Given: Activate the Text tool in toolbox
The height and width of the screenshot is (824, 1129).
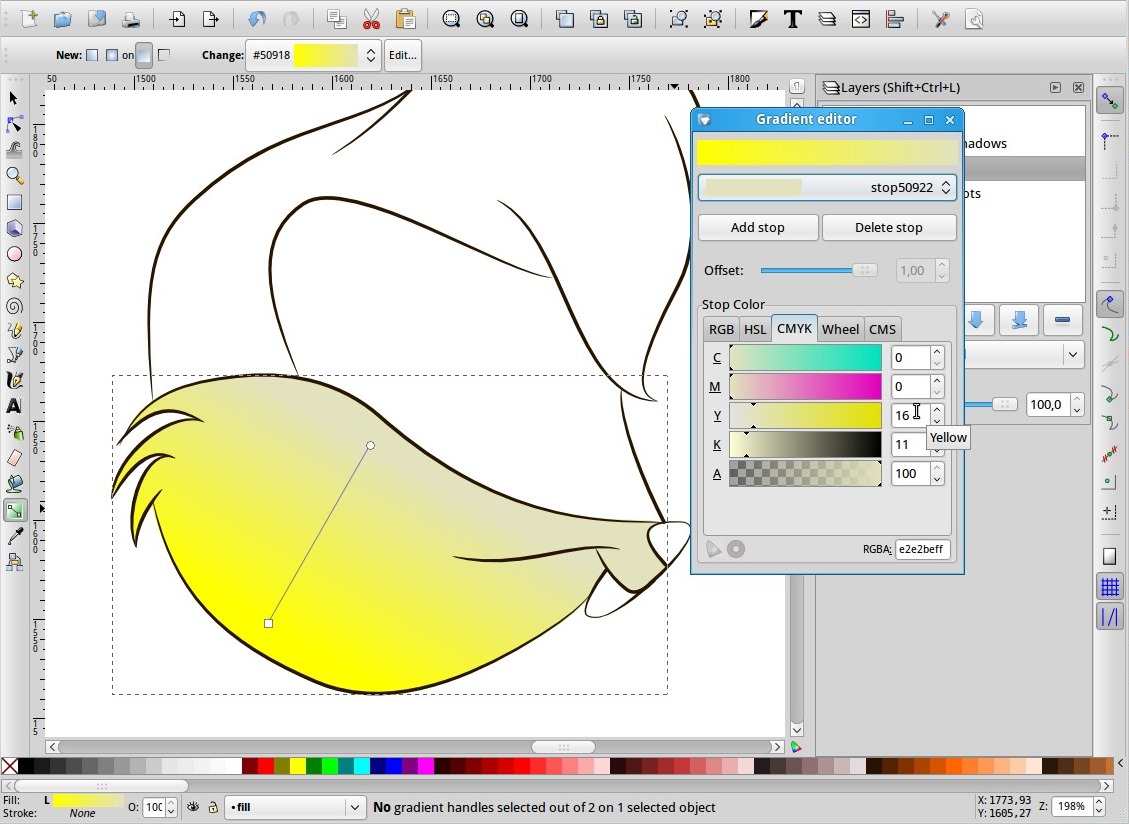Looking at the screenshot, I should pyautogui.click(x=14, y=406).
